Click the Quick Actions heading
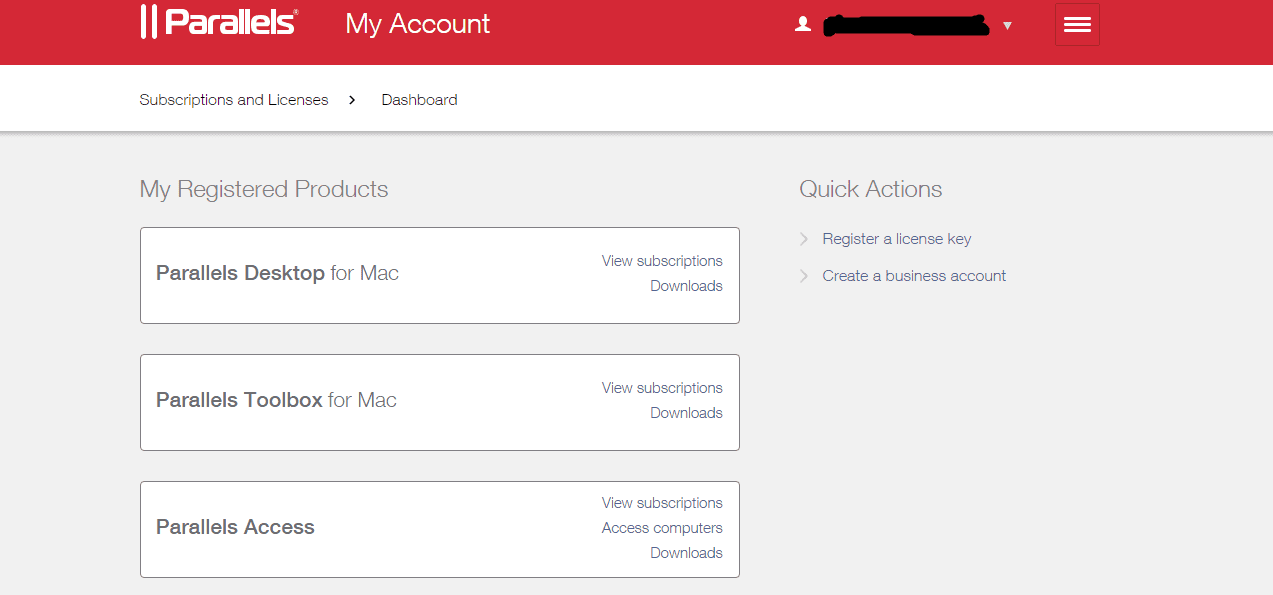1273x595 pixels. (871, 189)
